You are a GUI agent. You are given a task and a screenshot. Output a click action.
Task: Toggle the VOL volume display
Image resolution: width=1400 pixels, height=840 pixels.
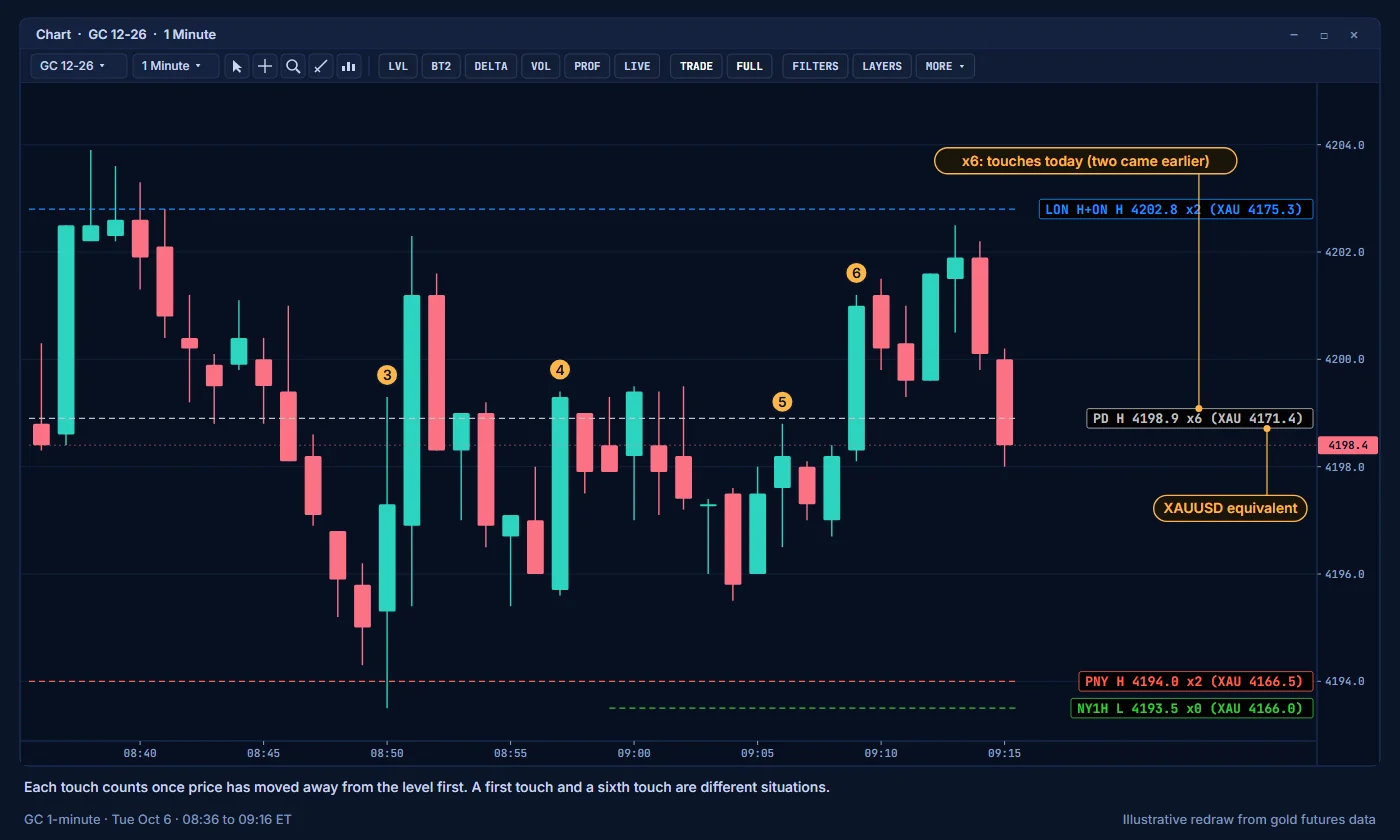(x=541, y=66)
